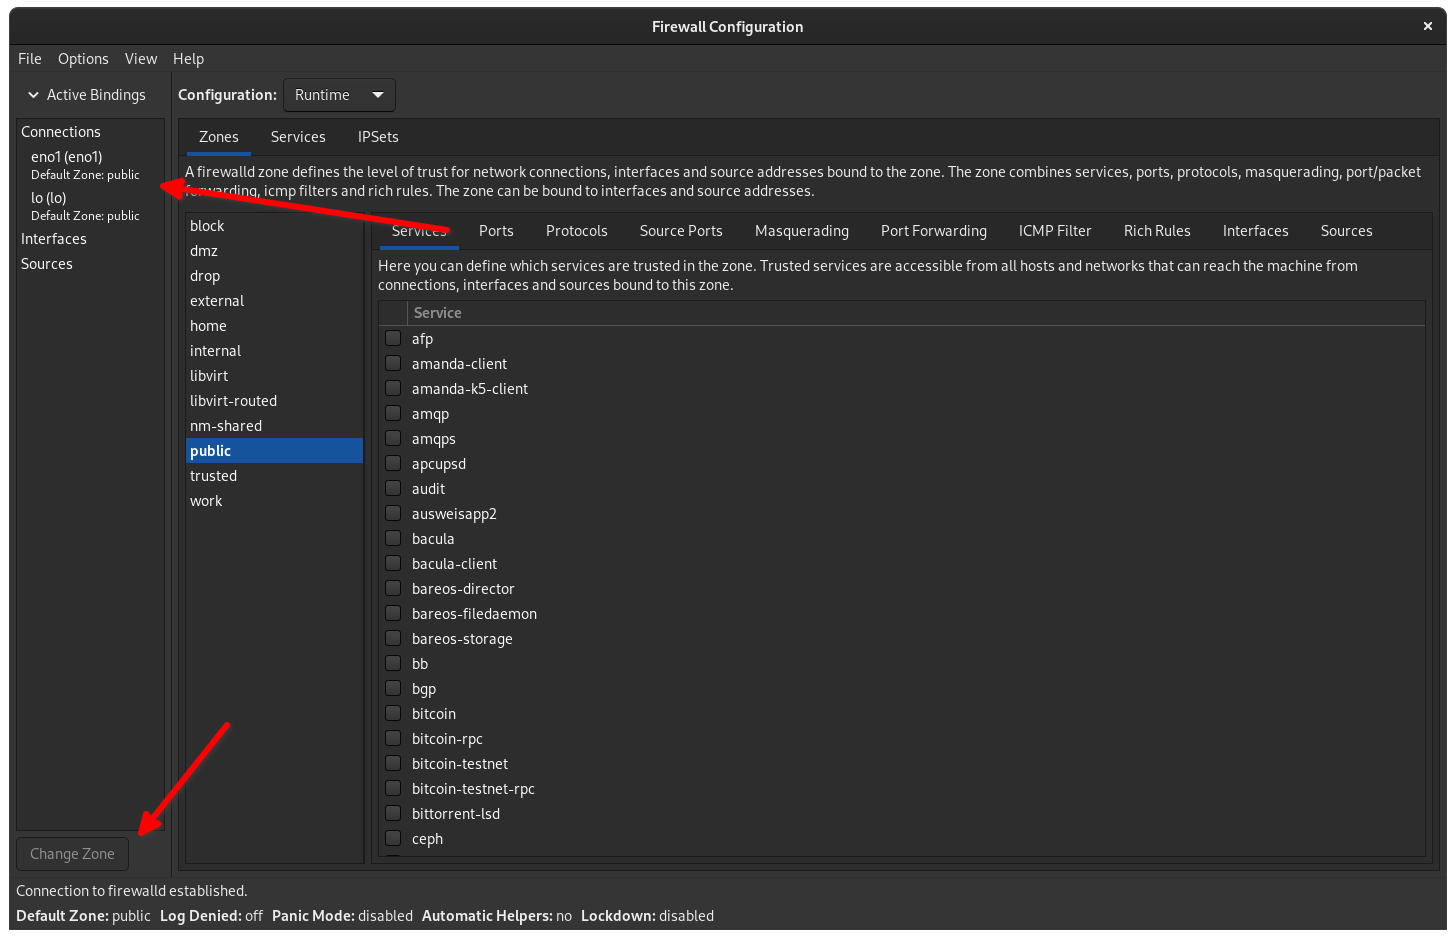Collapse the Active Bindings section
Viewport: 1456px width, 939px height.
88,94
